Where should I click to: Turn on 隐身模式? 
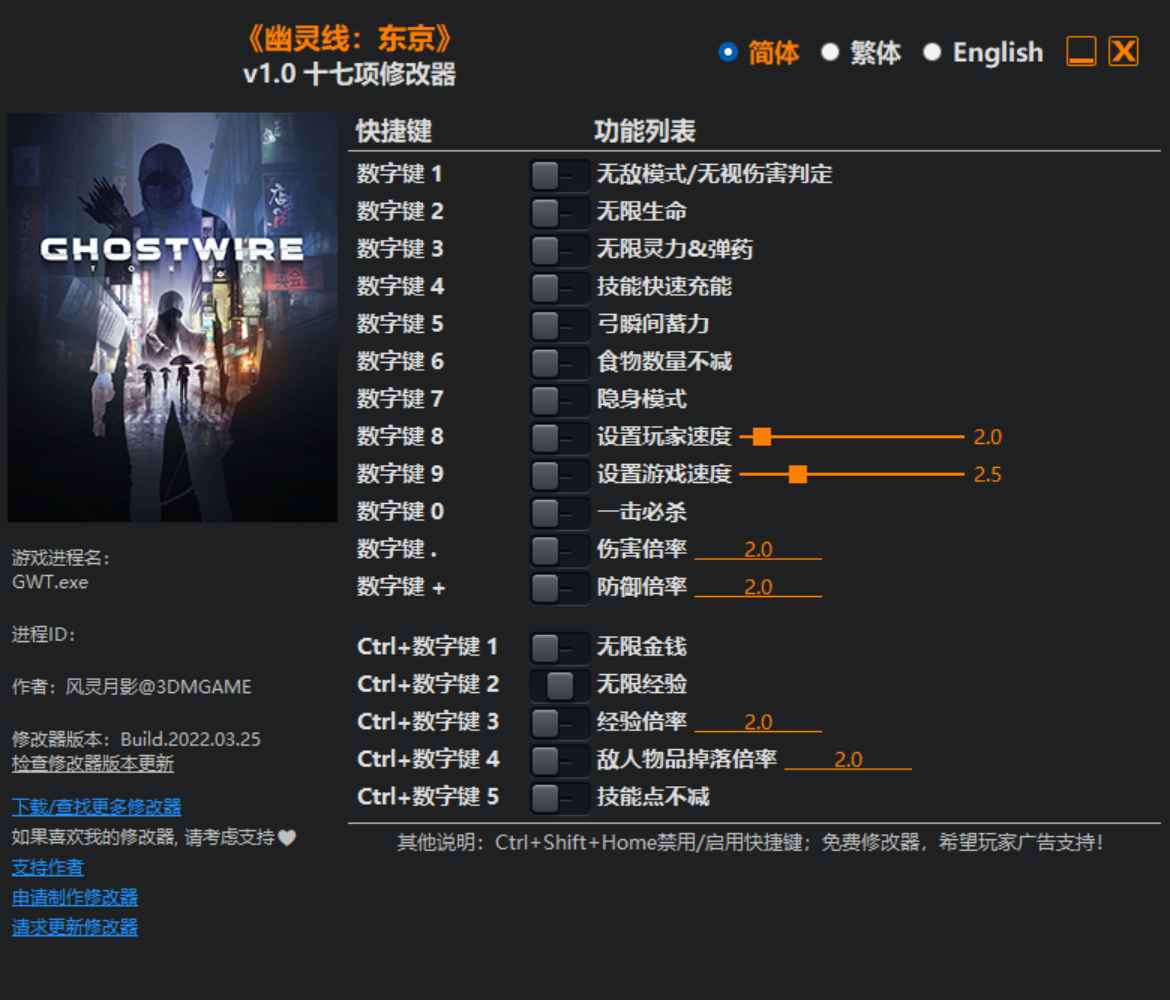[x=559, y=399]
